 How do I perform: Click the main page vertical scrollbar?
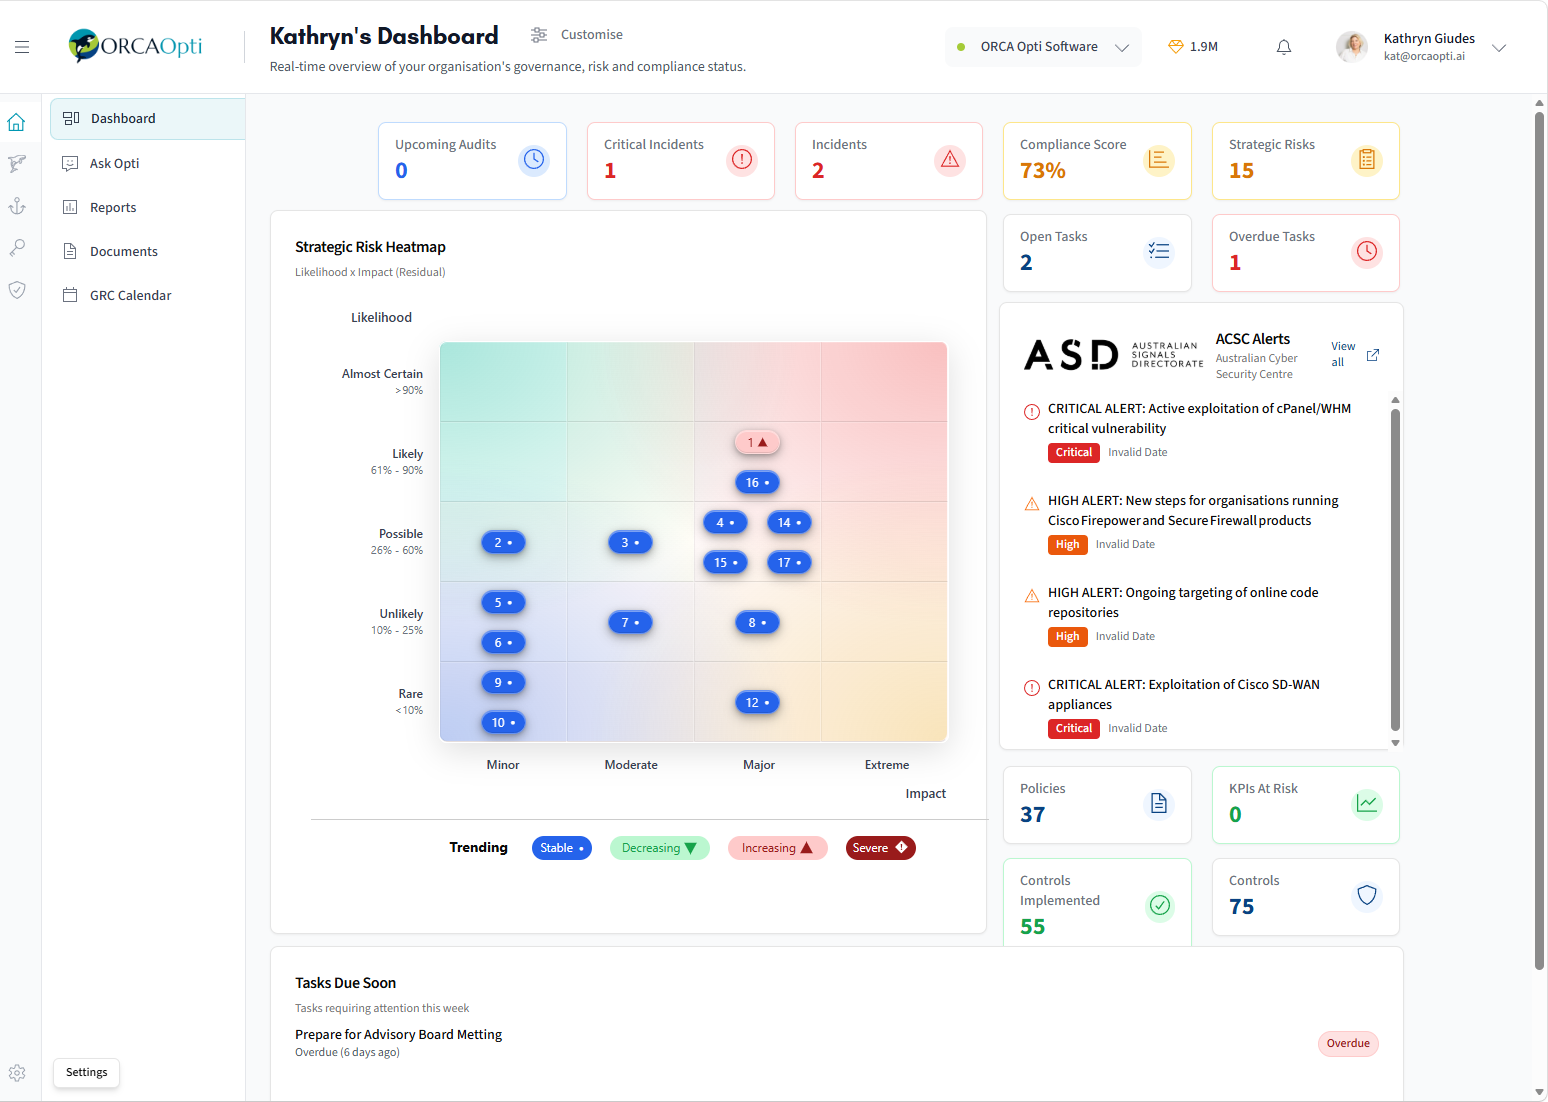click(x=1539, y=540)
